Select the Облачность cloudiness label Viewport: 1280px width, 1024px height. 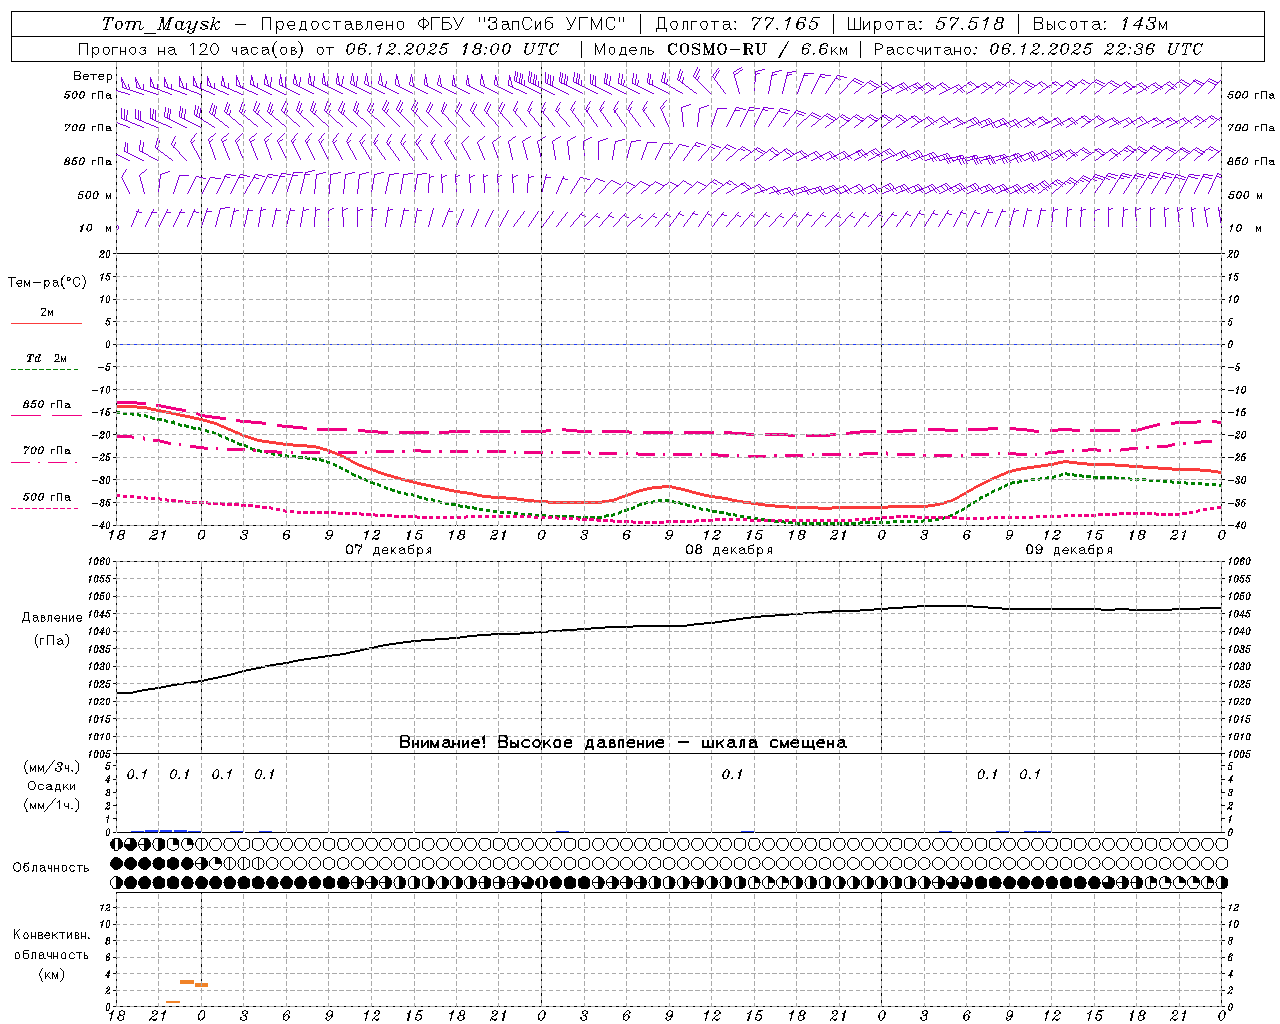click(51, 868)
